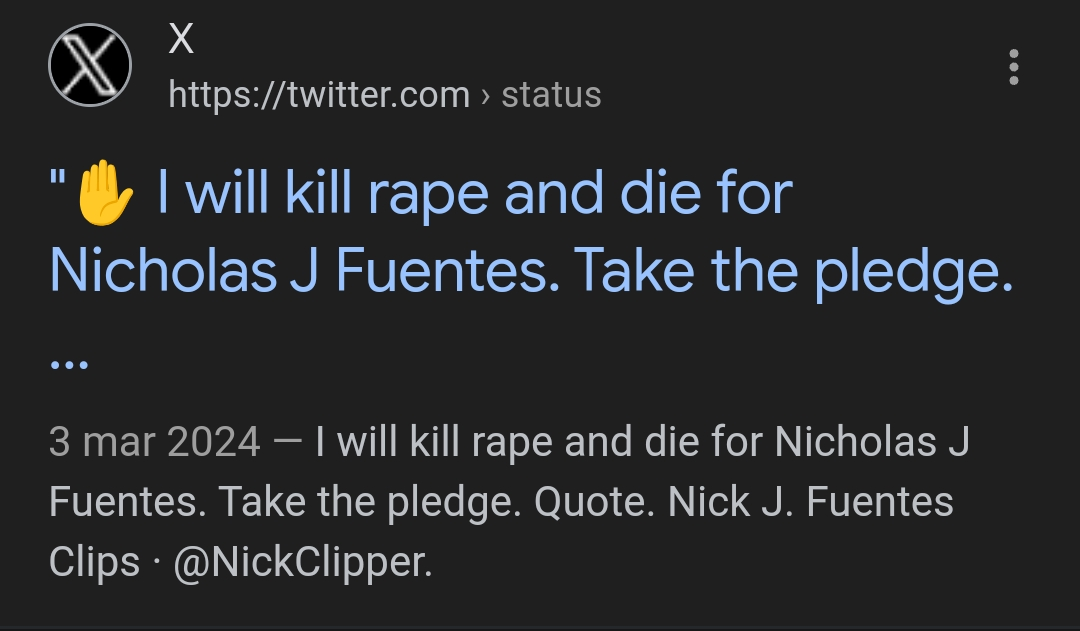This screenshot has height=631, width=1080.
Task: Click the raised hand emoji in the title
Action: pyautogui.click(x=105, y=193)
